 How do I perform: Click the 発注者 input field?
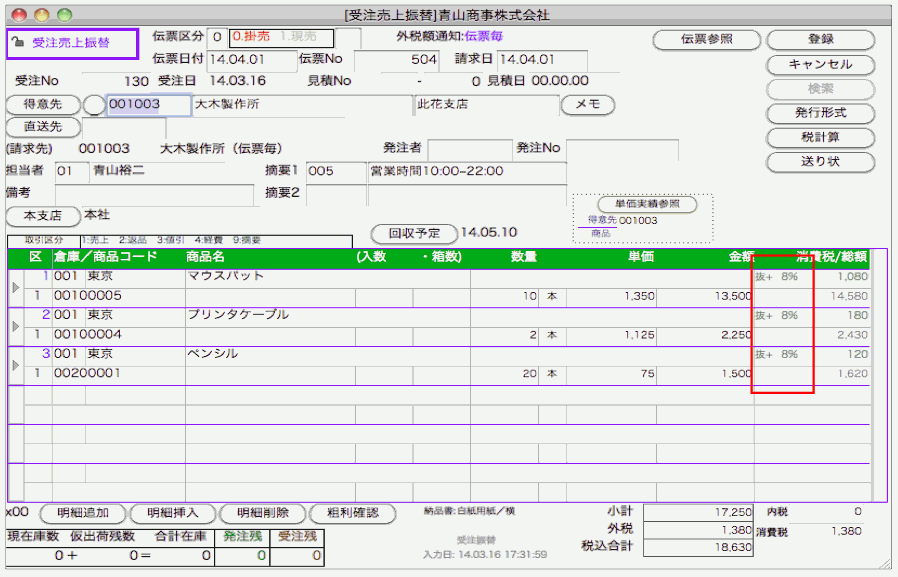click(x=470, y=149)
